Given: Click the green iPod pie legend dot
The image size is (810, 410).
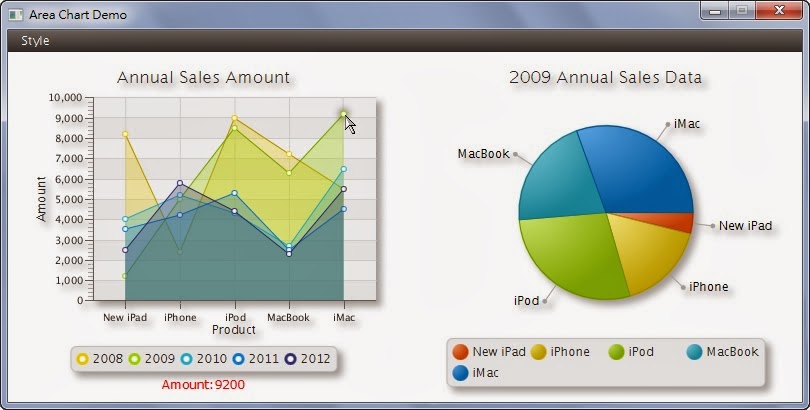Looking at the screenshot, I should click(x=616, y=352).
